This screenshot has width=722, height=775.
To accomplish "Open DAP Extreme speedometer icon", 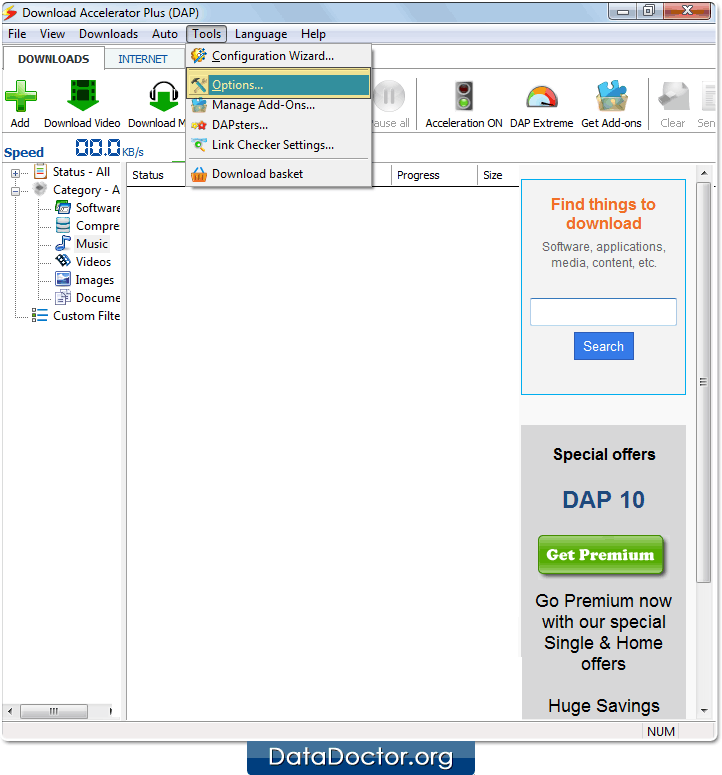I will [542, 97].
